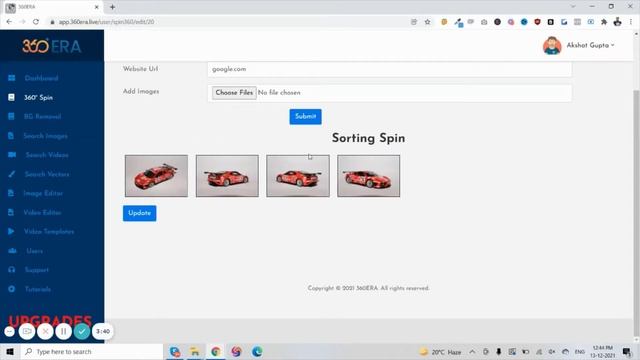The image size is (640, 360).
Task: Click the blue Submit button
Action: 305,116
